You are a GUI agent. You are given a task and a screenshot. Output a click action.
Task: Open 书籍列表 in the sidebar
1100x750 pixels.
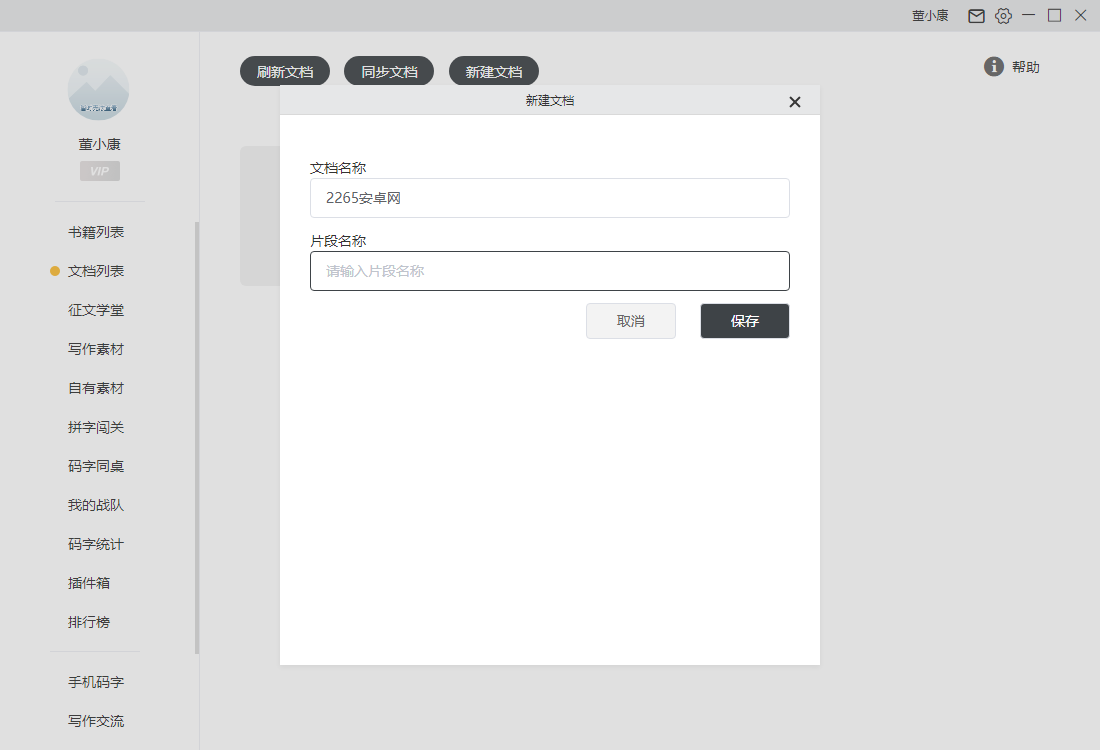[95, 231]
